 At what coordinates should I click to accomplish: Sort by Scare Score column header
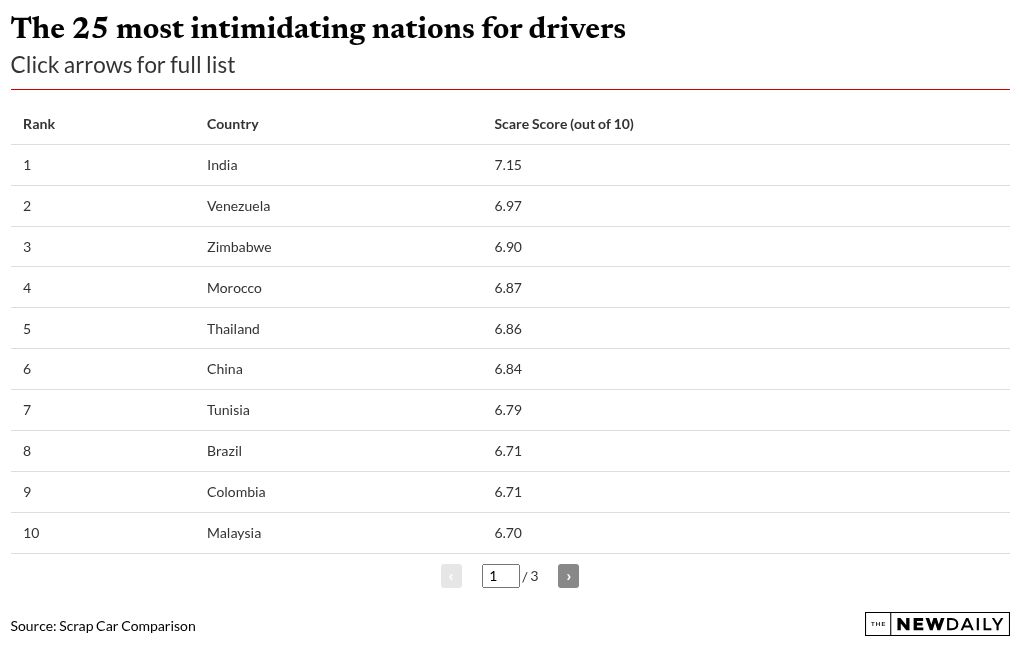click(x=563, y=123)
